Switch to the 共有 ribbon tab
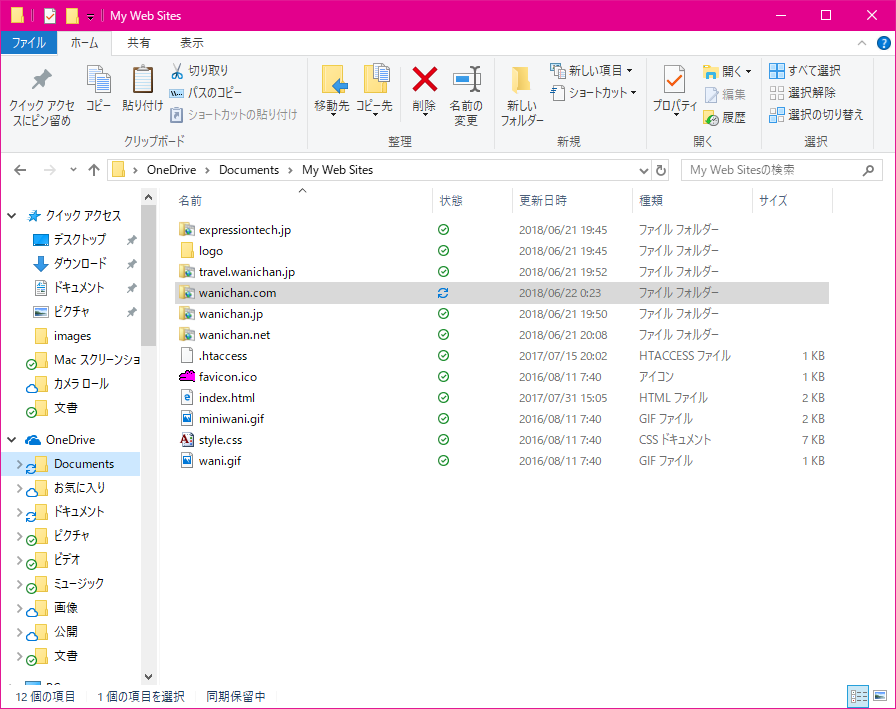This screenshot has width=896, height=709. pos(138,43)
